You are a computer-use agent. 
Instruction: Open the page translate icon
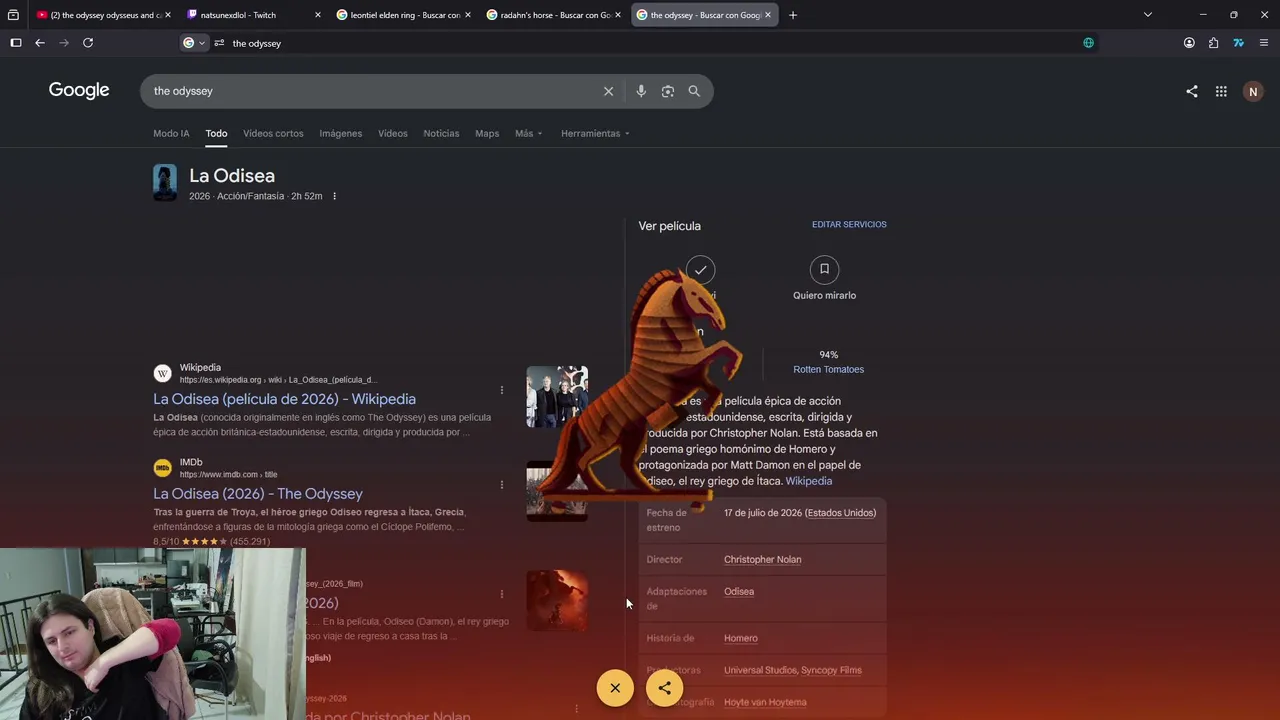point(1088,43)
